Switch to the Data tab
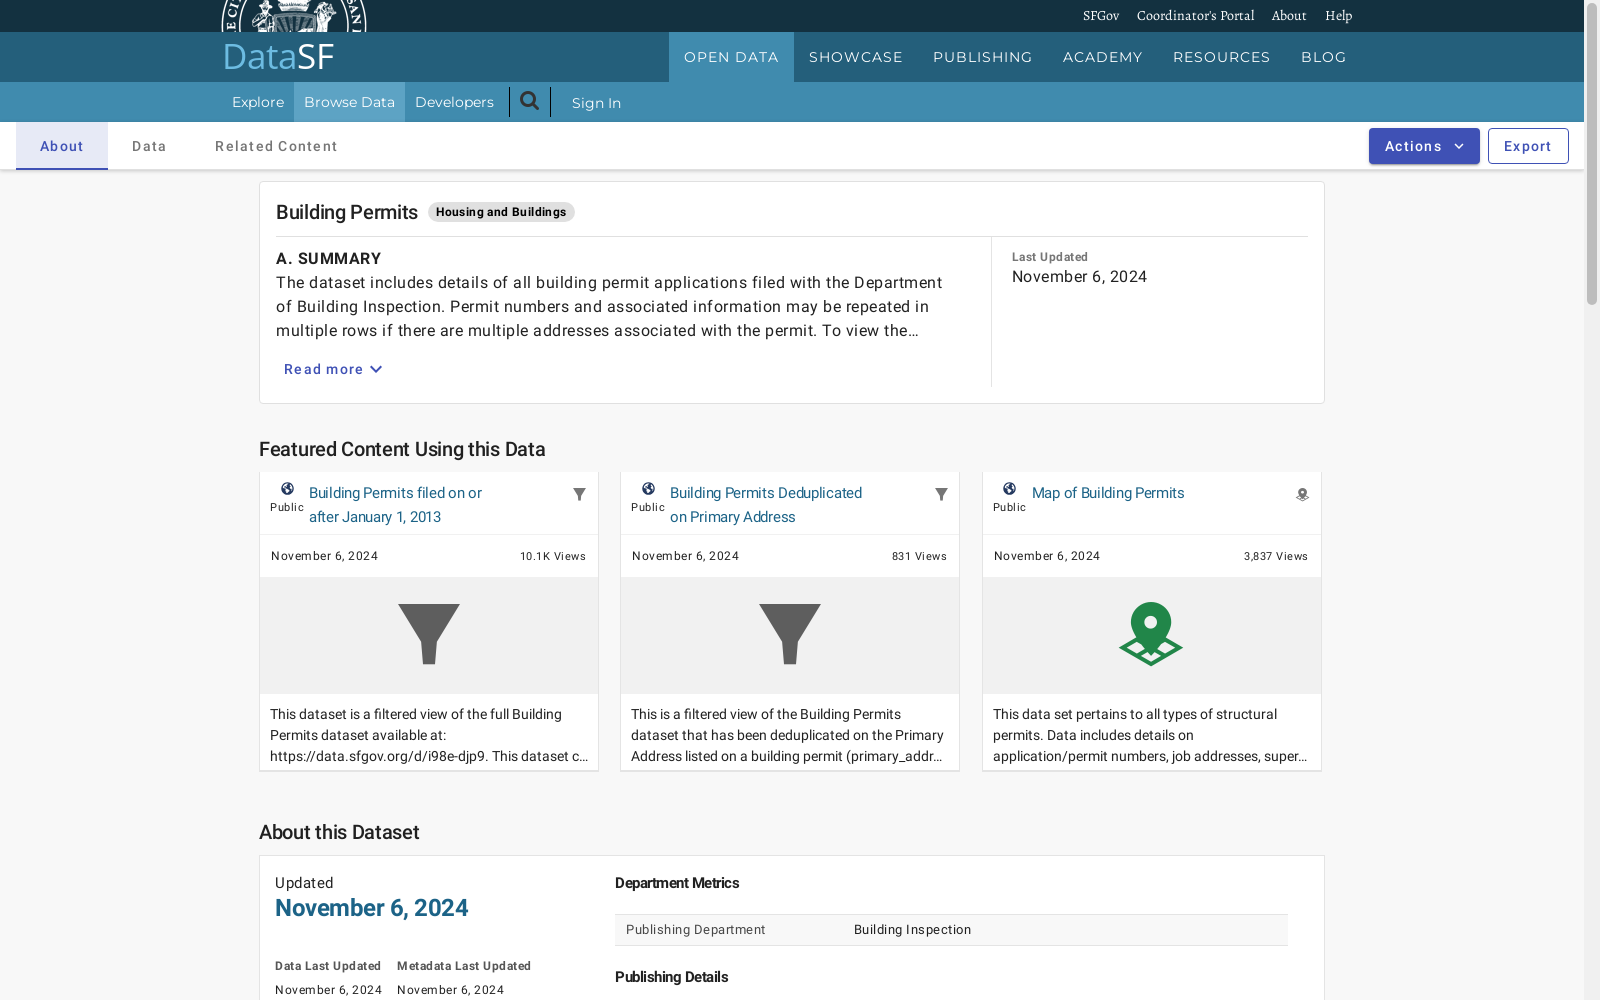 (149, 146)
